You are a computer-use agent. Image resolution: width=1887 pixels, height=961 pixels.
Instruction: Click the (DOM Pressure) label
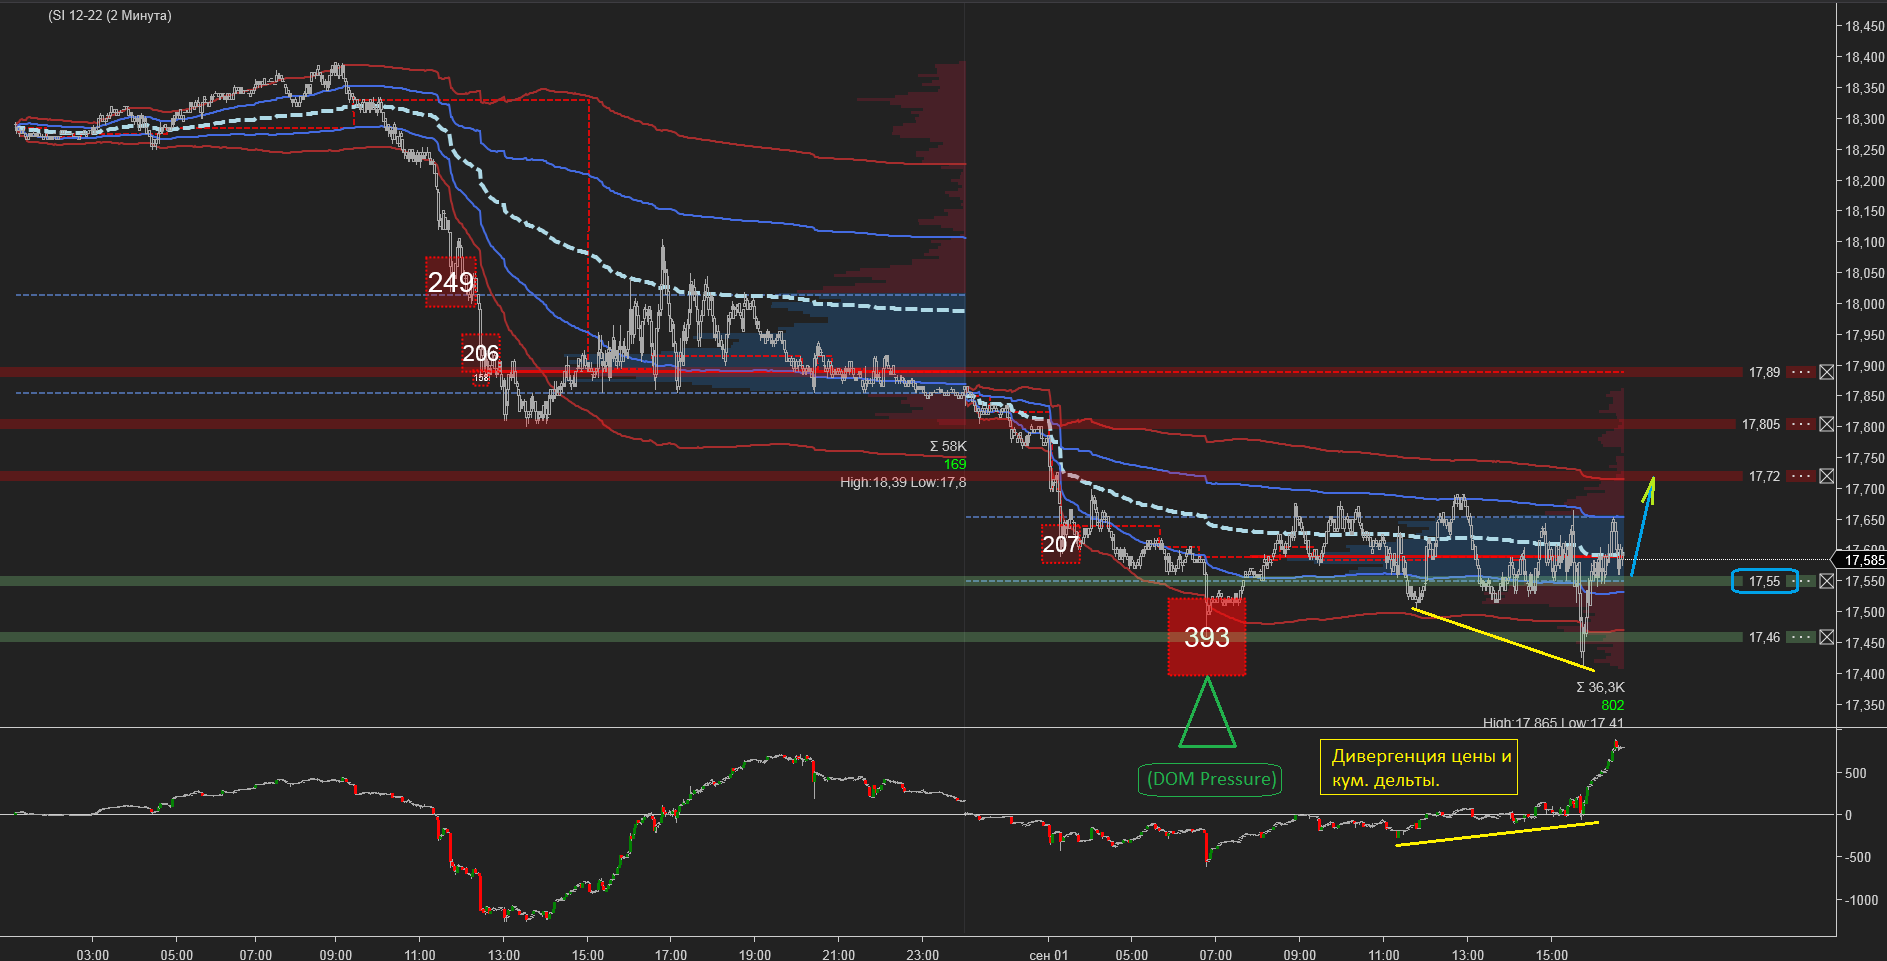[1211, 779]
